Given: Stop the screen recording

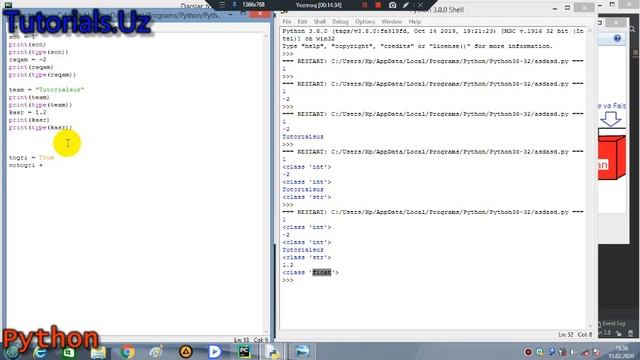Looking at the screenshot, I should coord(378,5).
